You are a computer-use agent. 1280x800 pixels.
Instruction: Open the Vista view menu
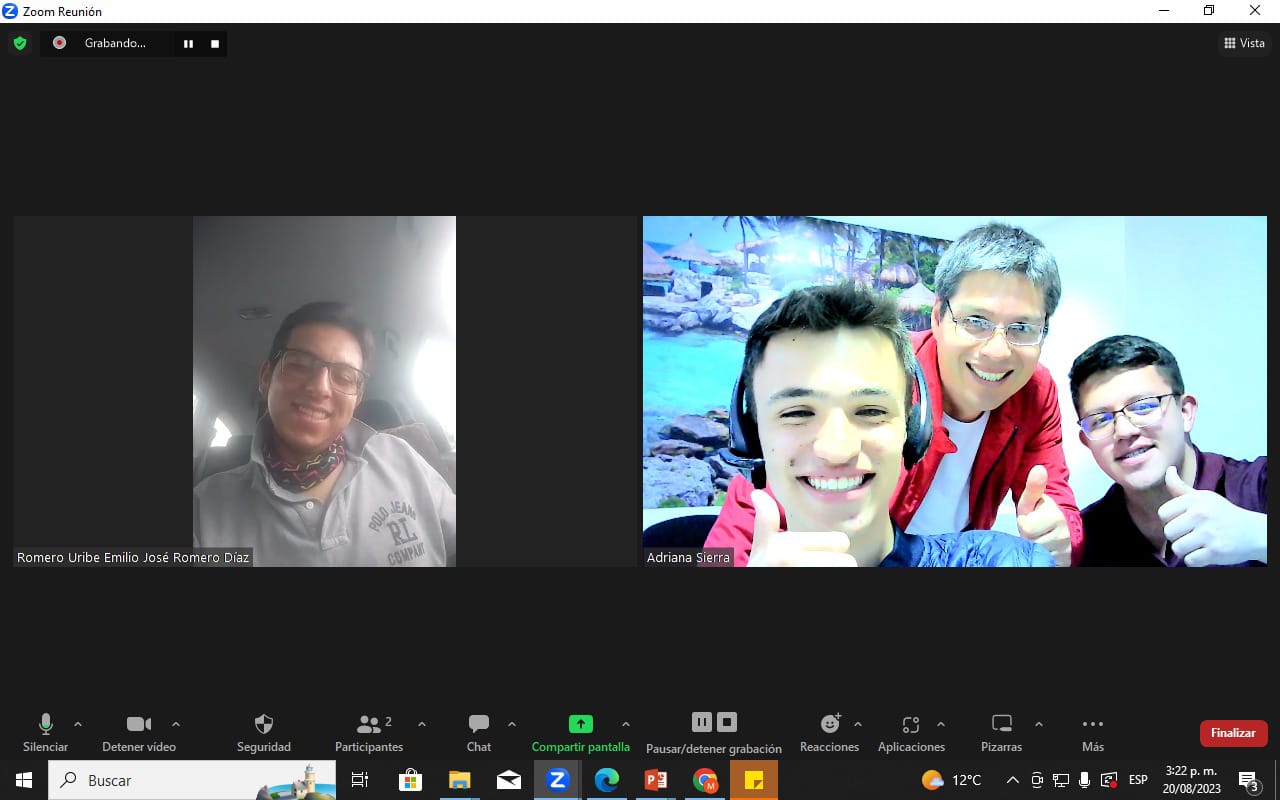point(1244,43)
